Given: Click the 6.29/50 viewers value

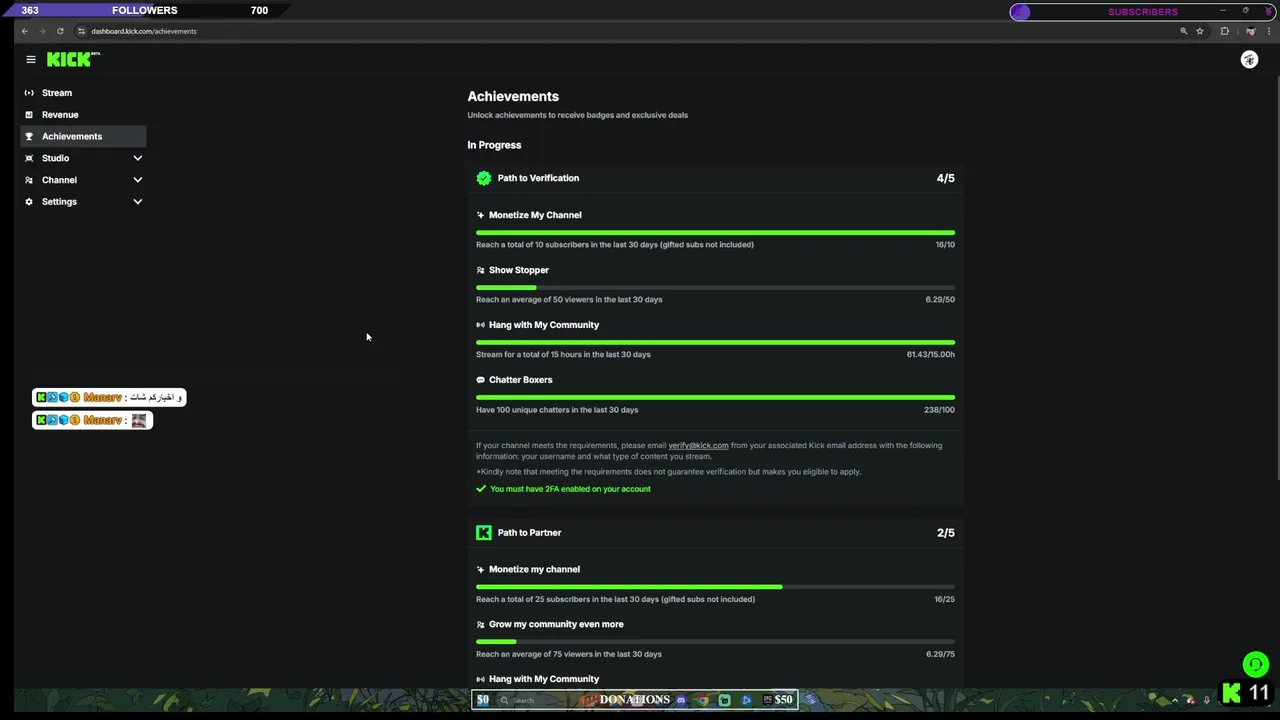Looking at the screenshot, I should click(940, 299).
